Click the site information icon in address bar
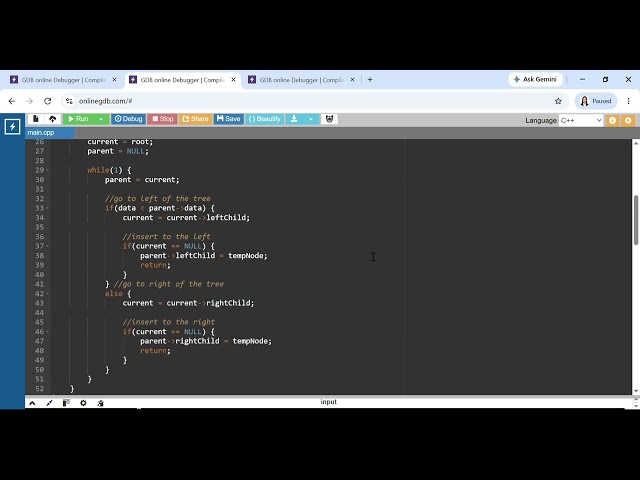This screenshot has height=480, width=640. pyautogui.click(x=69, y=101)
